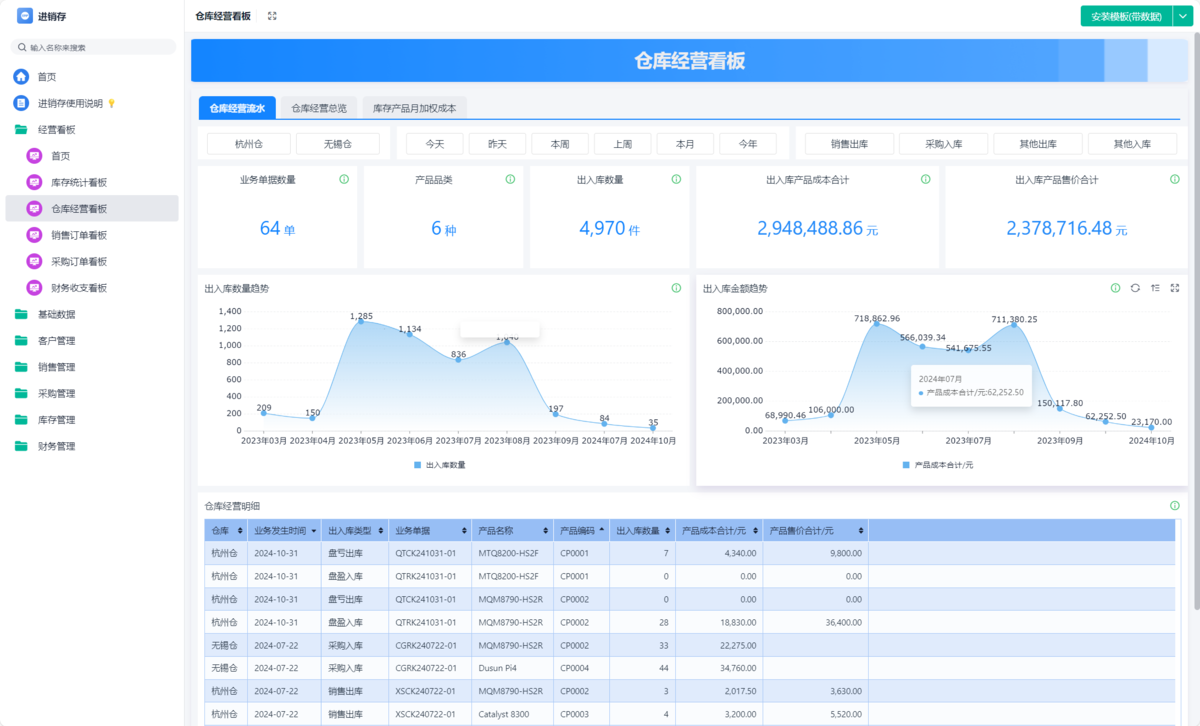The image size is (1200, 726).
Task: Toggle the 杭州仓 warehouse filter
Action: pos(249,144)
